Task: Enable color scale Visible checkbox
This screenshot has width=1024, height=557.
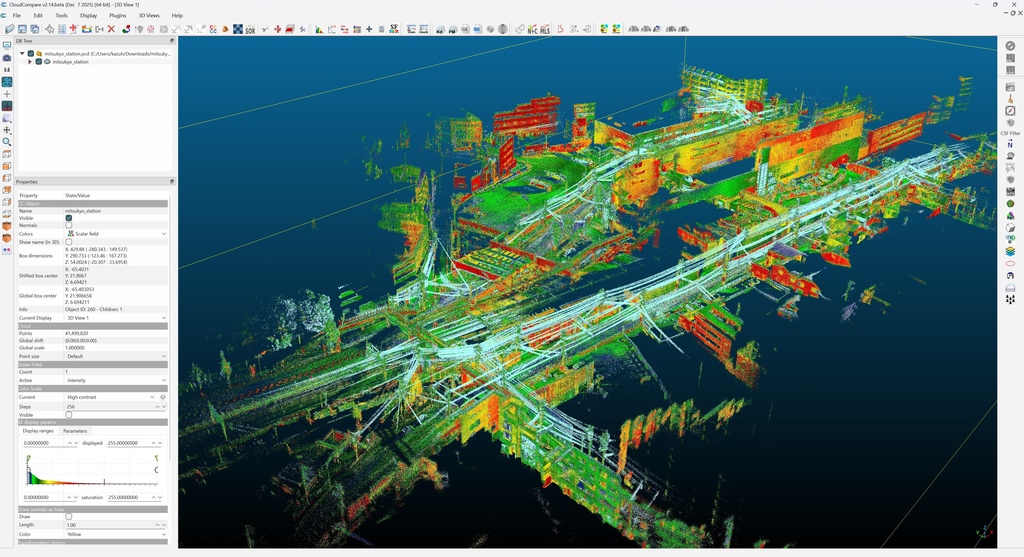Action: [69, 415]
